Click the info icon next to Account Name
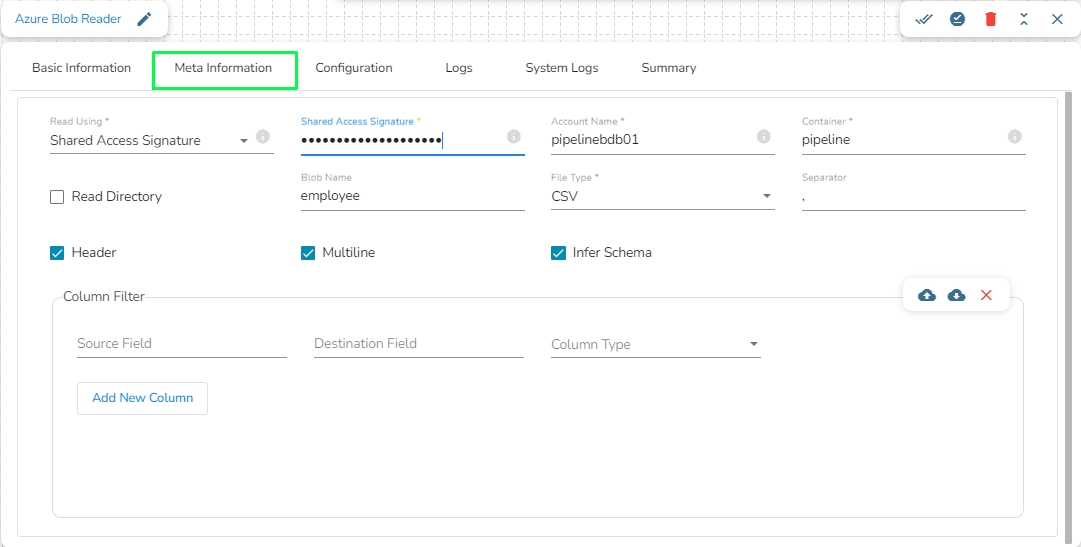Screen dimensions: 1081x547 pos(764,136)
